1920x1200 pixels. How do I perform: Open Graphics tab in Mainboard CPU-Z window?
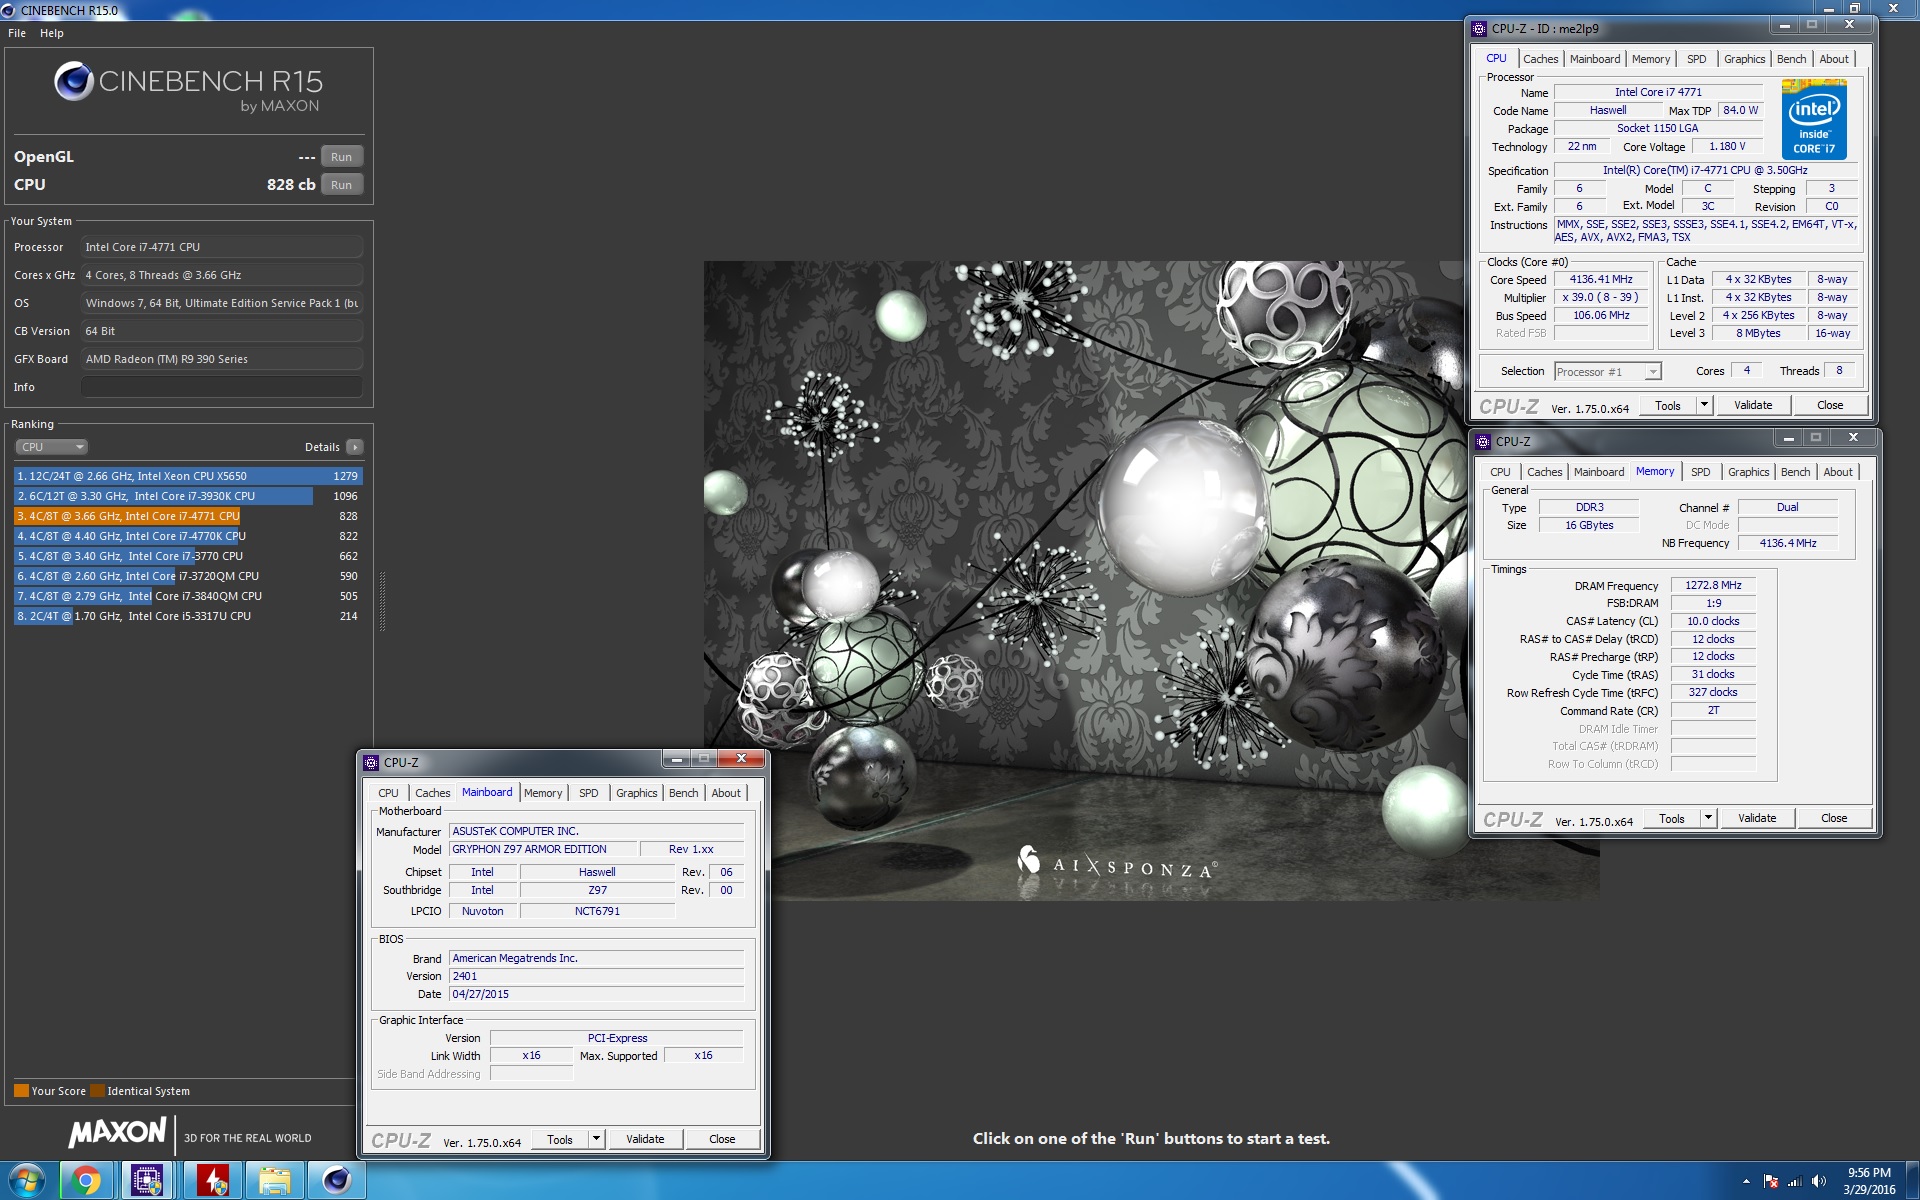(636, 793)
